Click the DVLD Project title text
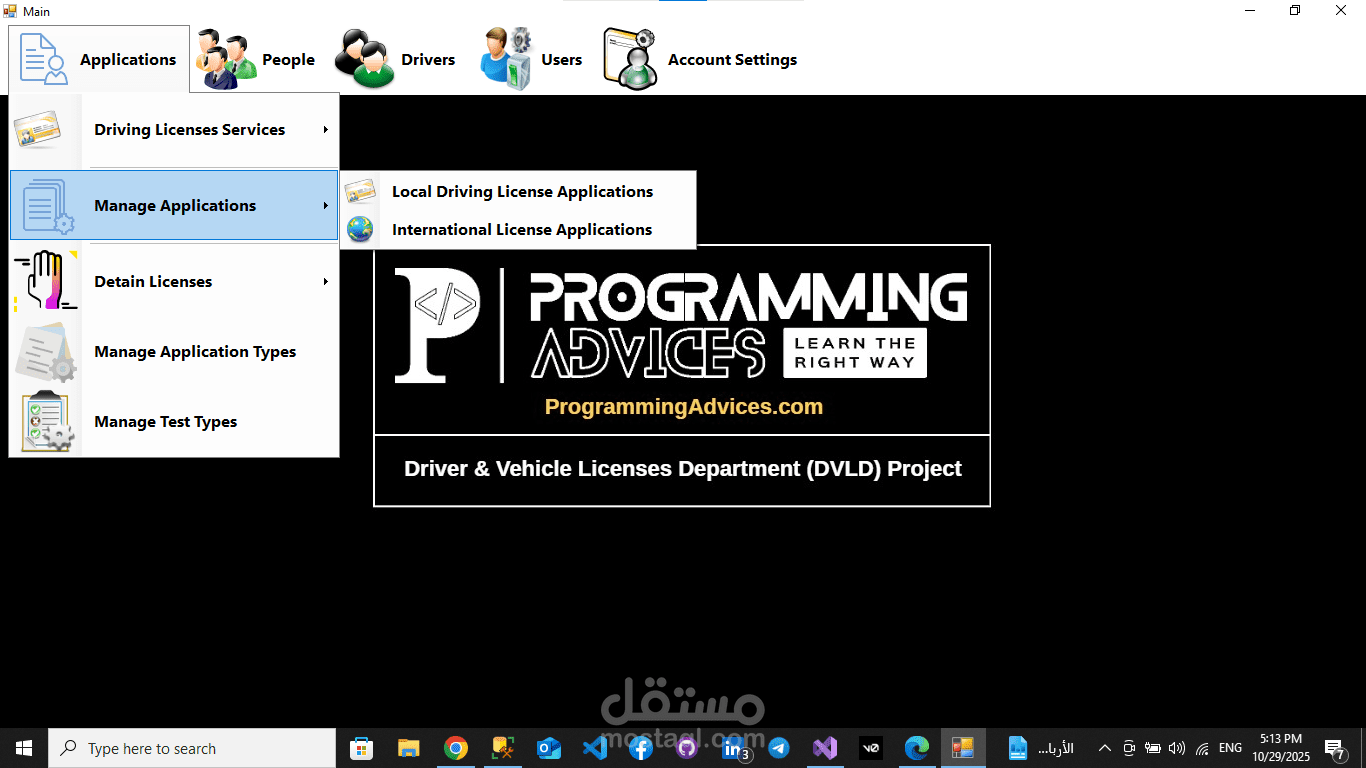The image size is (1366, 768). 683,469
